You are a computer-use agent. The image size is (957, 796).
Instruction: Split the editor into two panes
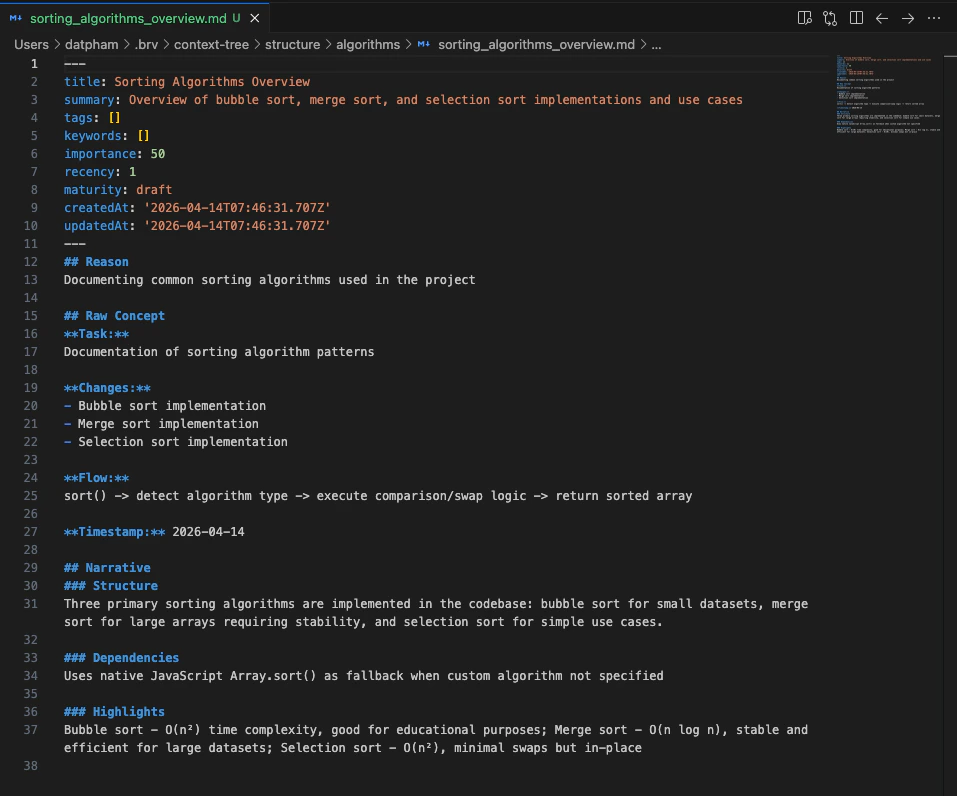858,18
